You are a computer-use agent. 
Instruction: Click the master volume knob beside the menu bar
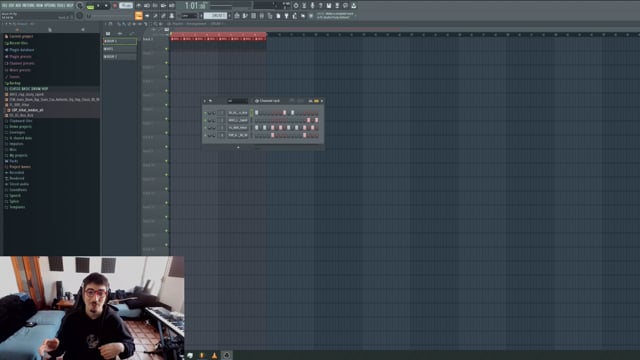(80, 6)
